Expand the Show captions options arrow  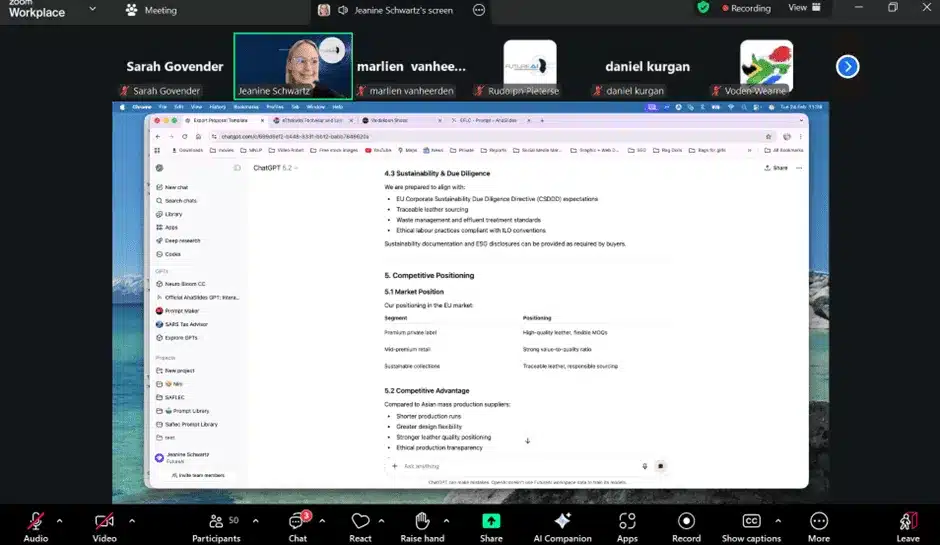pos(778,521)
